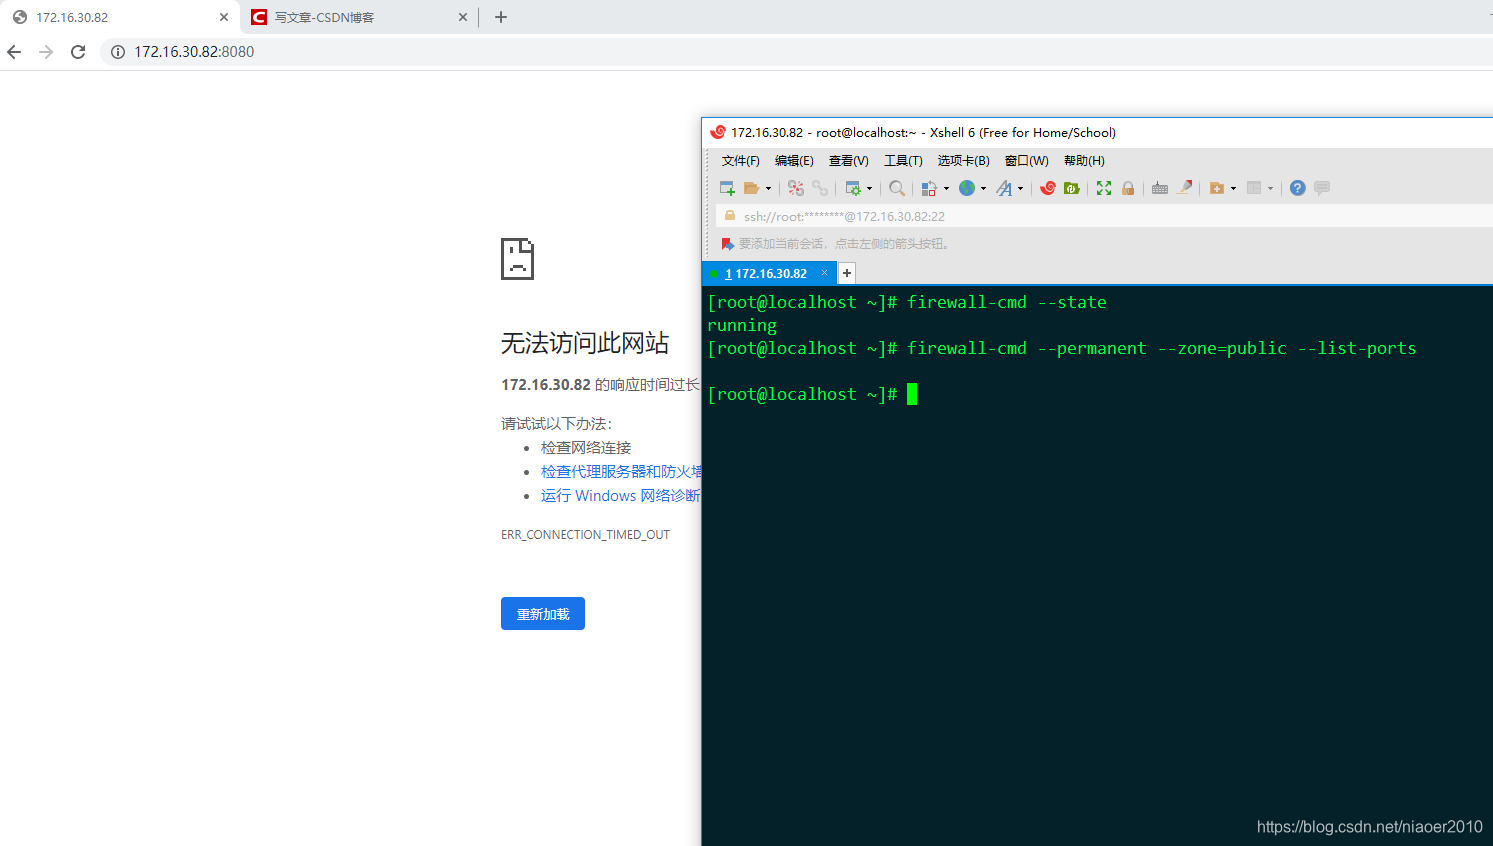The height and width of the screenshot is (846, 1493).
Task: Expand the Open Session dropdown arrow
Action: click(x=768, y=188)
